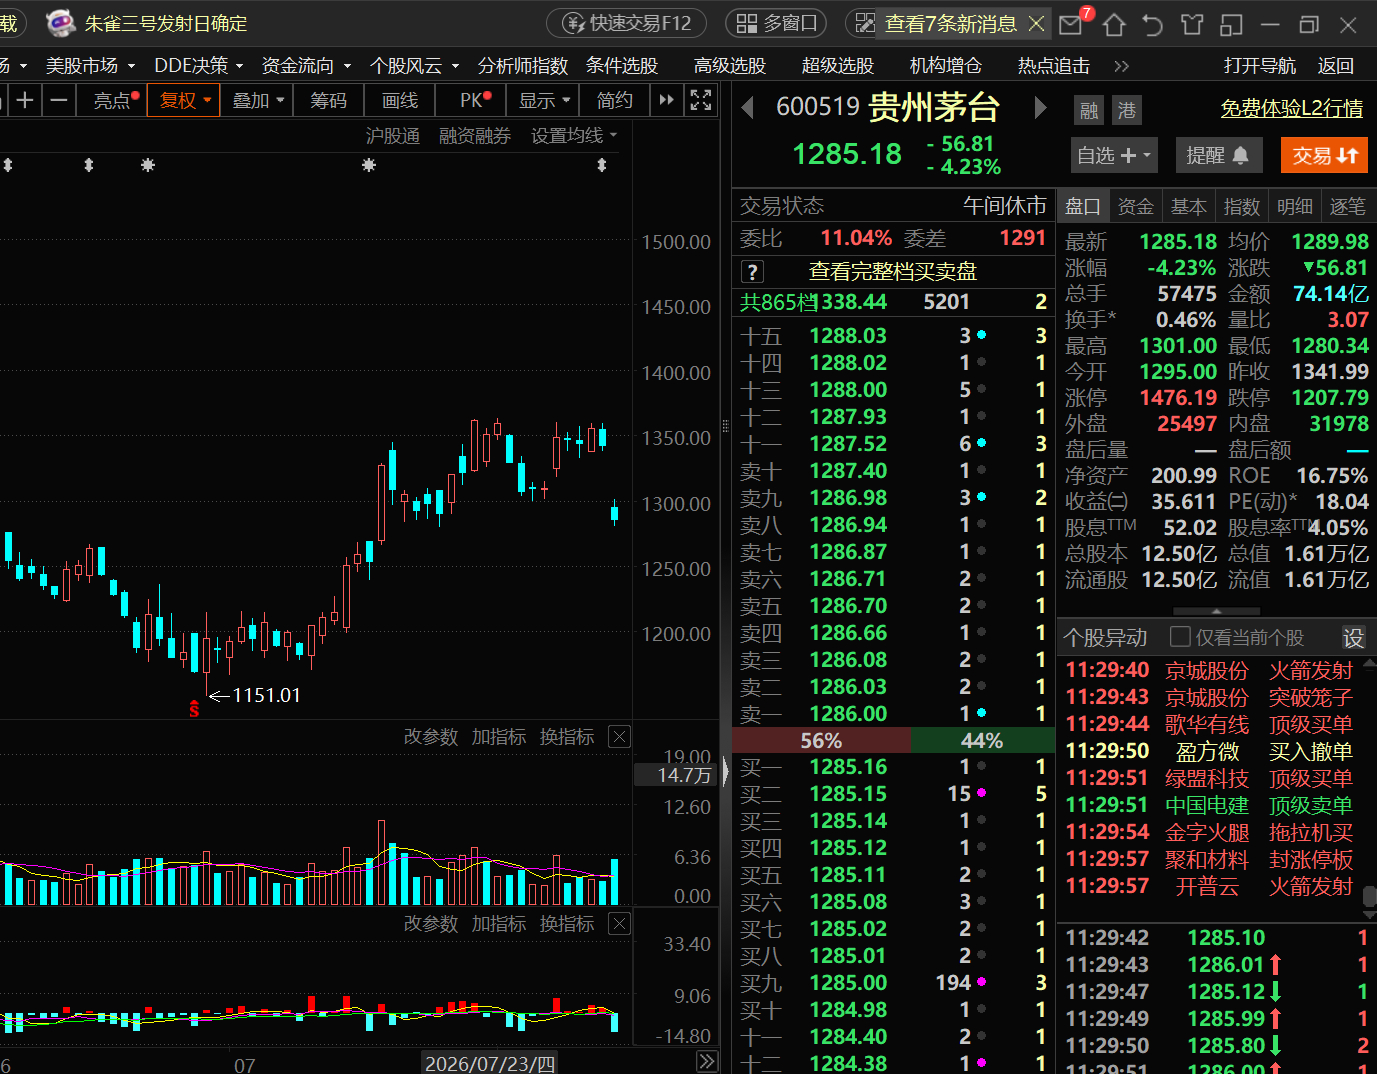Click the curved undo arrow icon
Screen dimensions: 1377x1074
[1153, 24]
